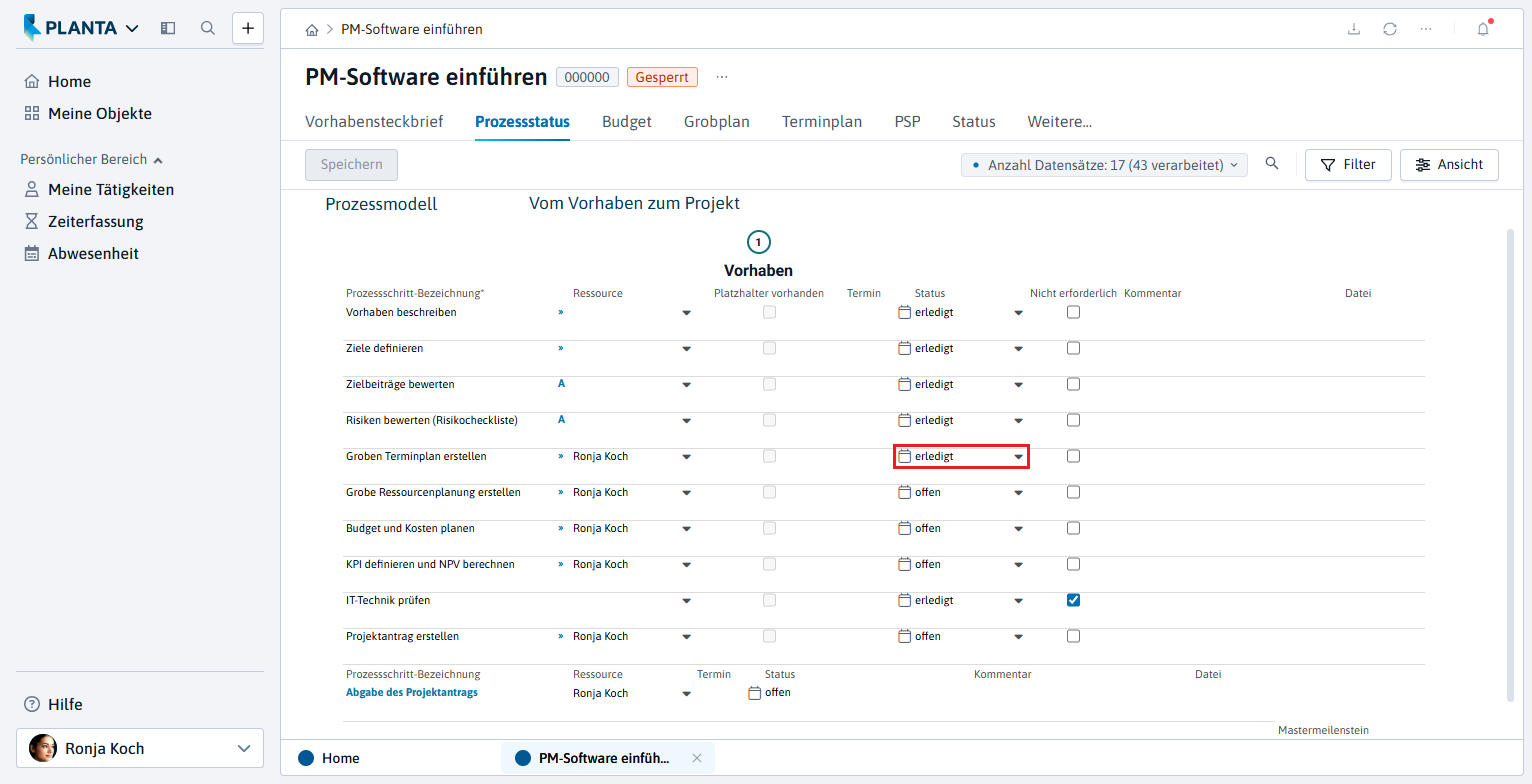
Task: Click the plus button to create new
Action: pos(248,28)
